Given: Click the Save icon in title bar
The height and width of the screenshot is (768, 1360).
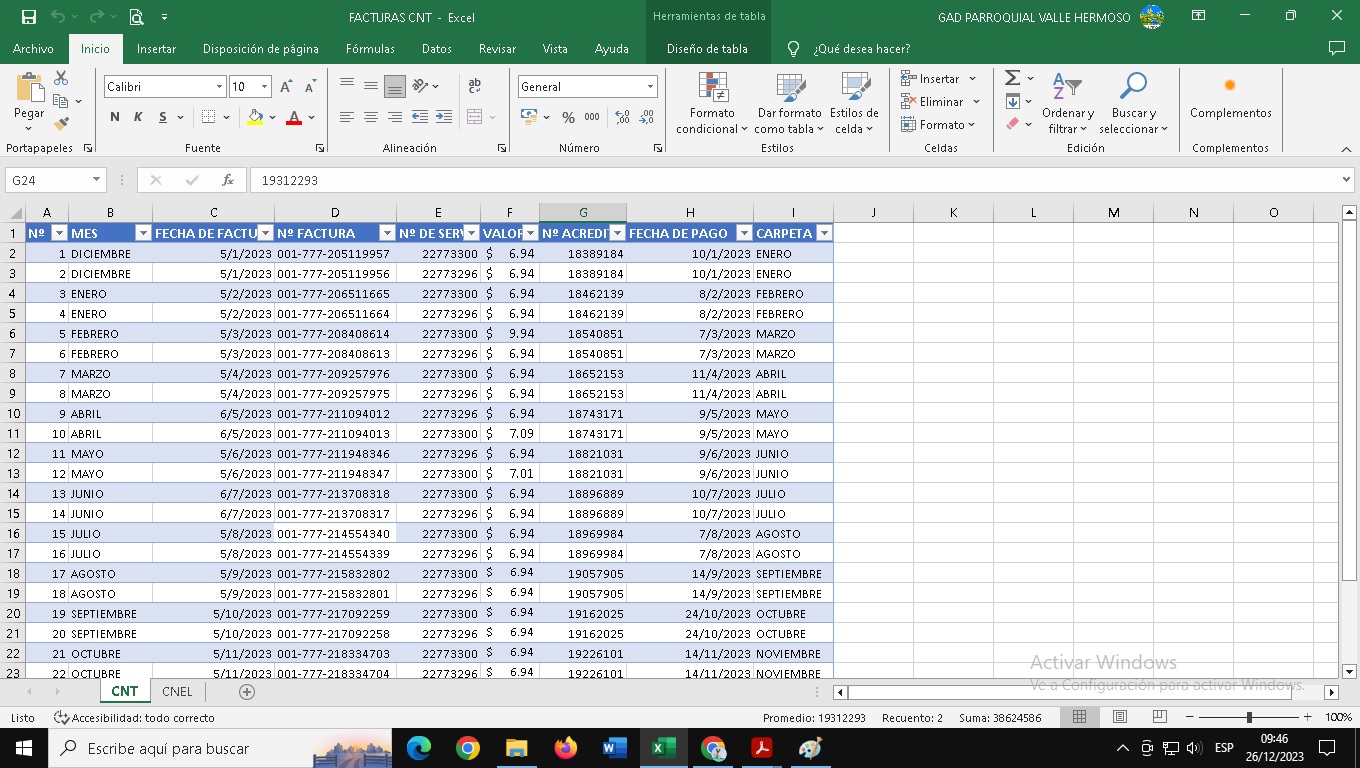Looking at the screenshot, I should (28, 17).
